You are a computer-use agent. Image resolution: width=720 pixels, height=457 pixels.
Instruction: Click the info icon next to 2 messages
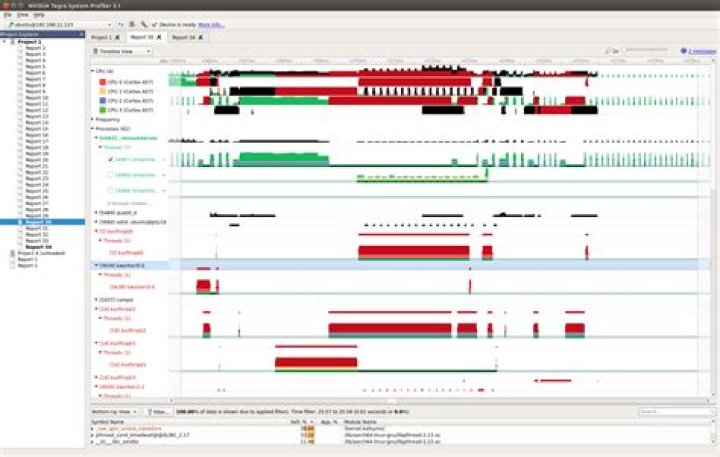tap(684, 51)
